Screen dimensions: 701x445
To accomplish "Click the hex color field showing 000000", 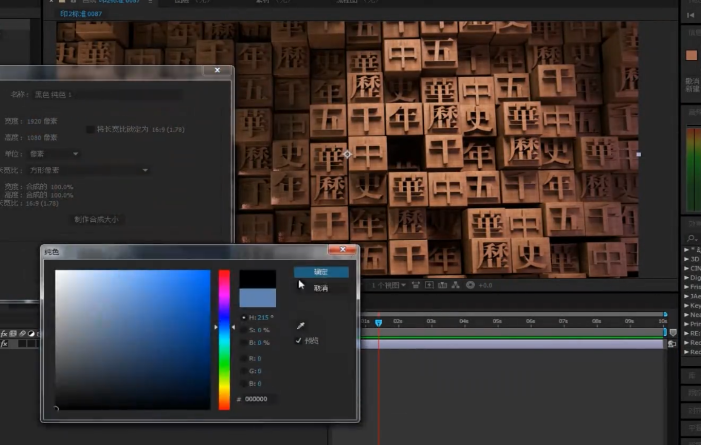I will tap(259, 398).
